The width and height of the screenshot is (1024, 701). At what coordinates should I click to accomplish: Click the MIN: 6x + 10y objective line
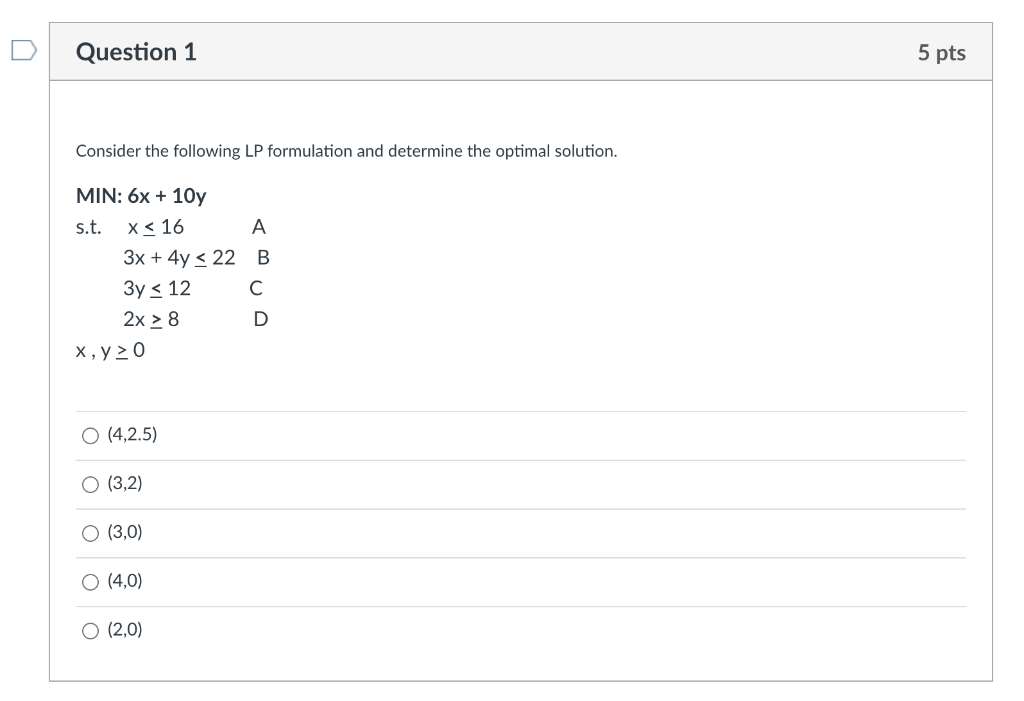[142, 195]
